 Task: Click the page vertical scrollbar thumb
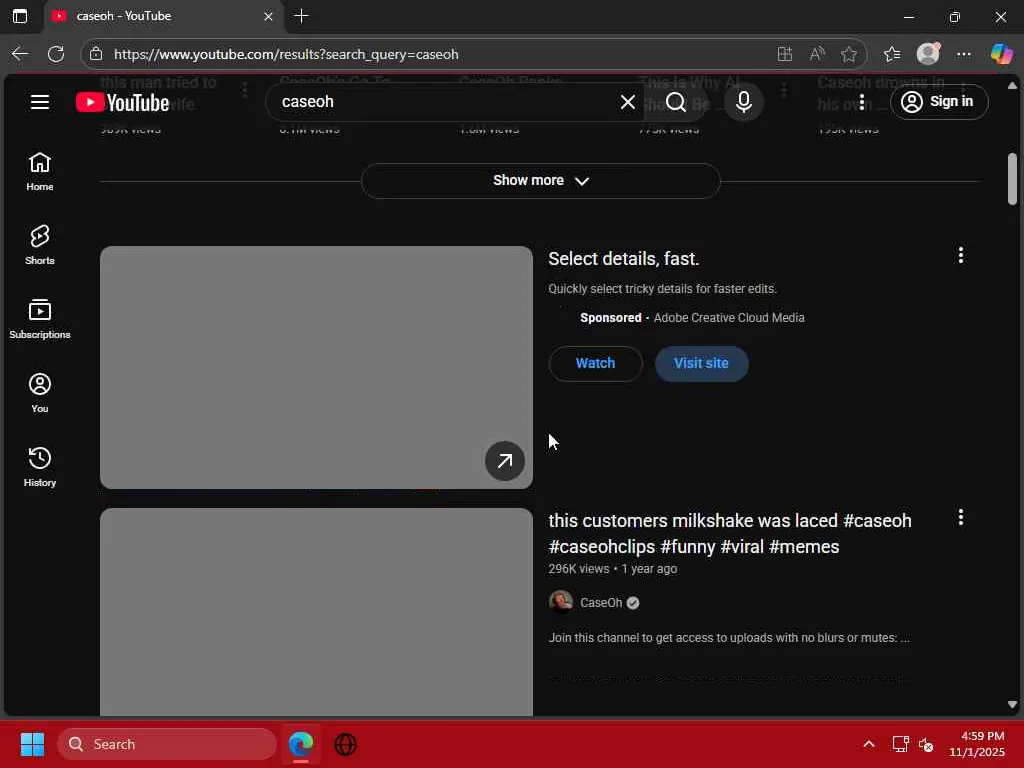pos(1012,179)
